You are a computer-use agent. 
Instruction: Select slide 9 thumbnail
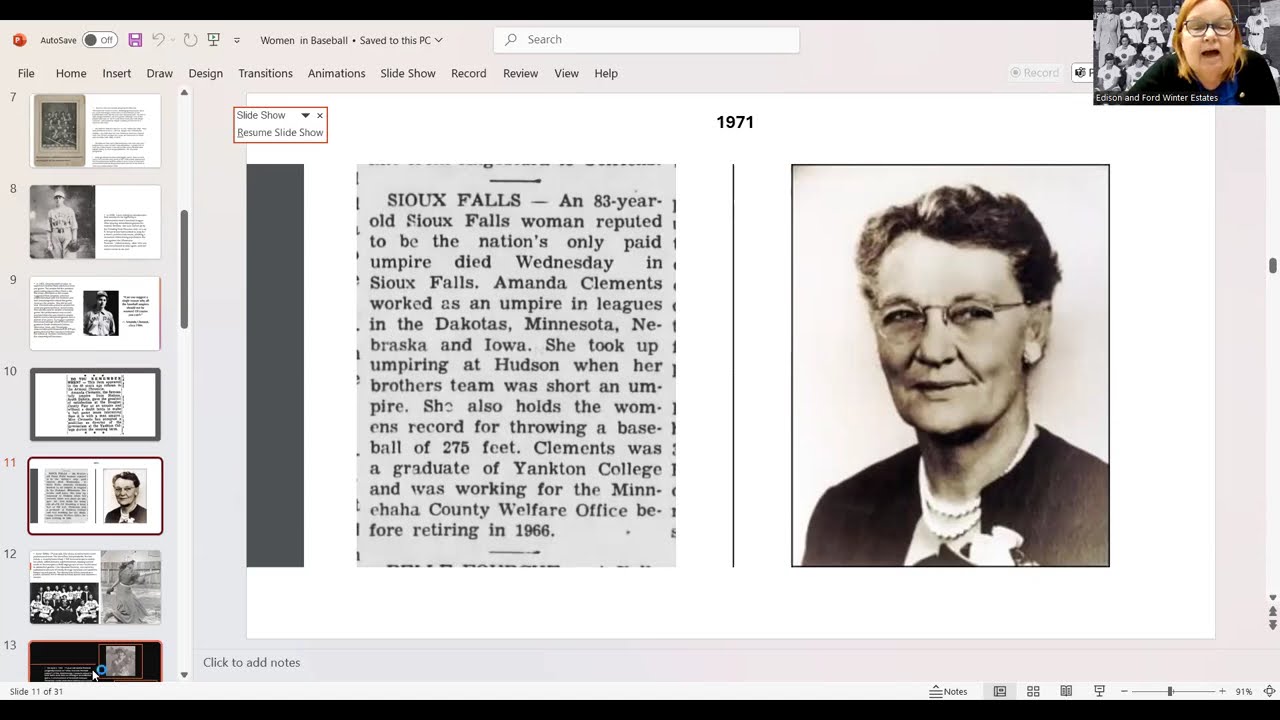pos(95,313)
